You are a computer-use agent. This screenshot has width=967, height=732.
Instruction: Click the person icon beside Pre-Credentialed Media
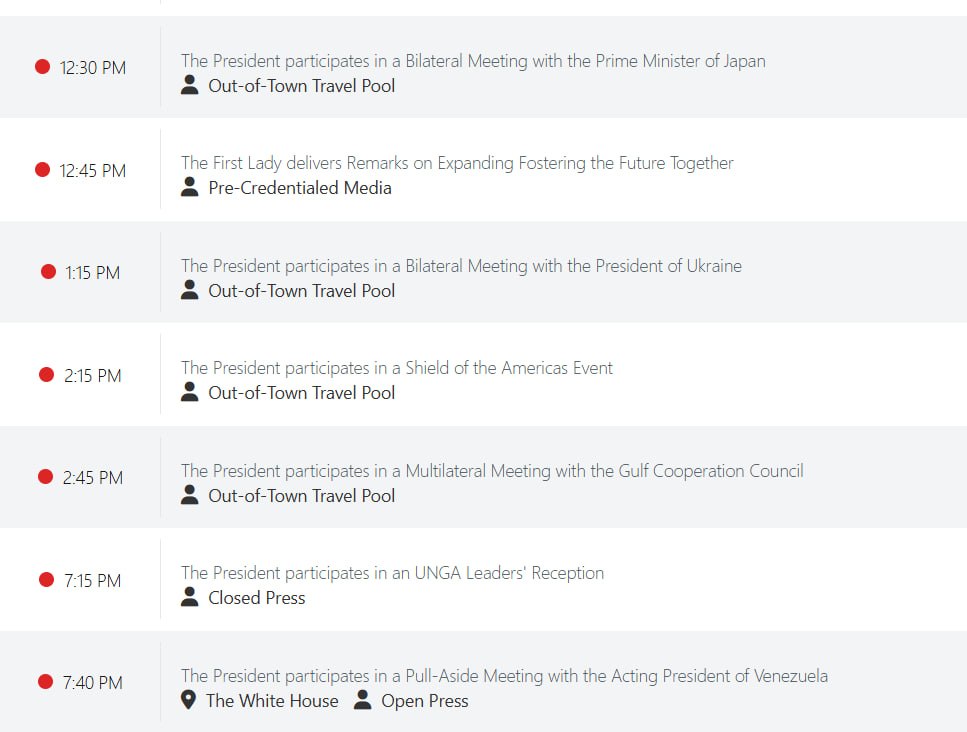click(x=189, y=187)
